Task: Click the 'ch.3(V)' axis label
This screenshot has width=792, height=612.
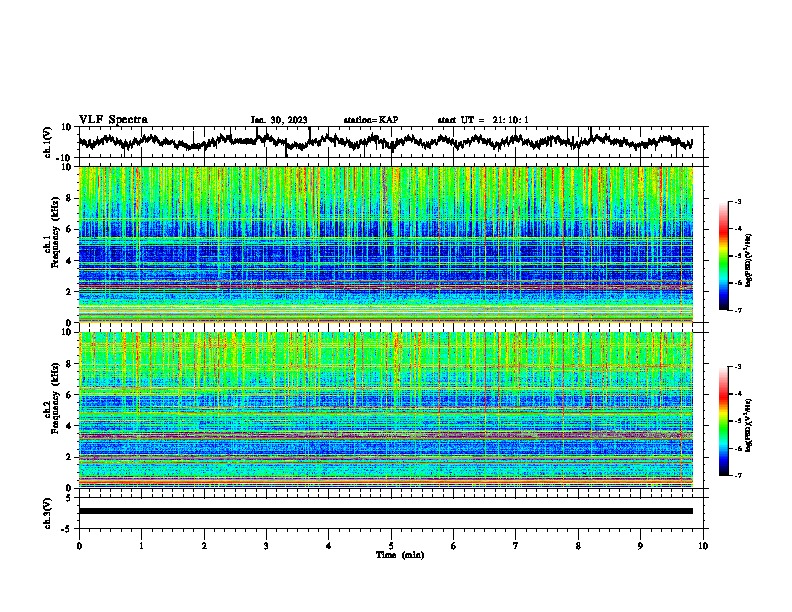Action: pos(48,514)
